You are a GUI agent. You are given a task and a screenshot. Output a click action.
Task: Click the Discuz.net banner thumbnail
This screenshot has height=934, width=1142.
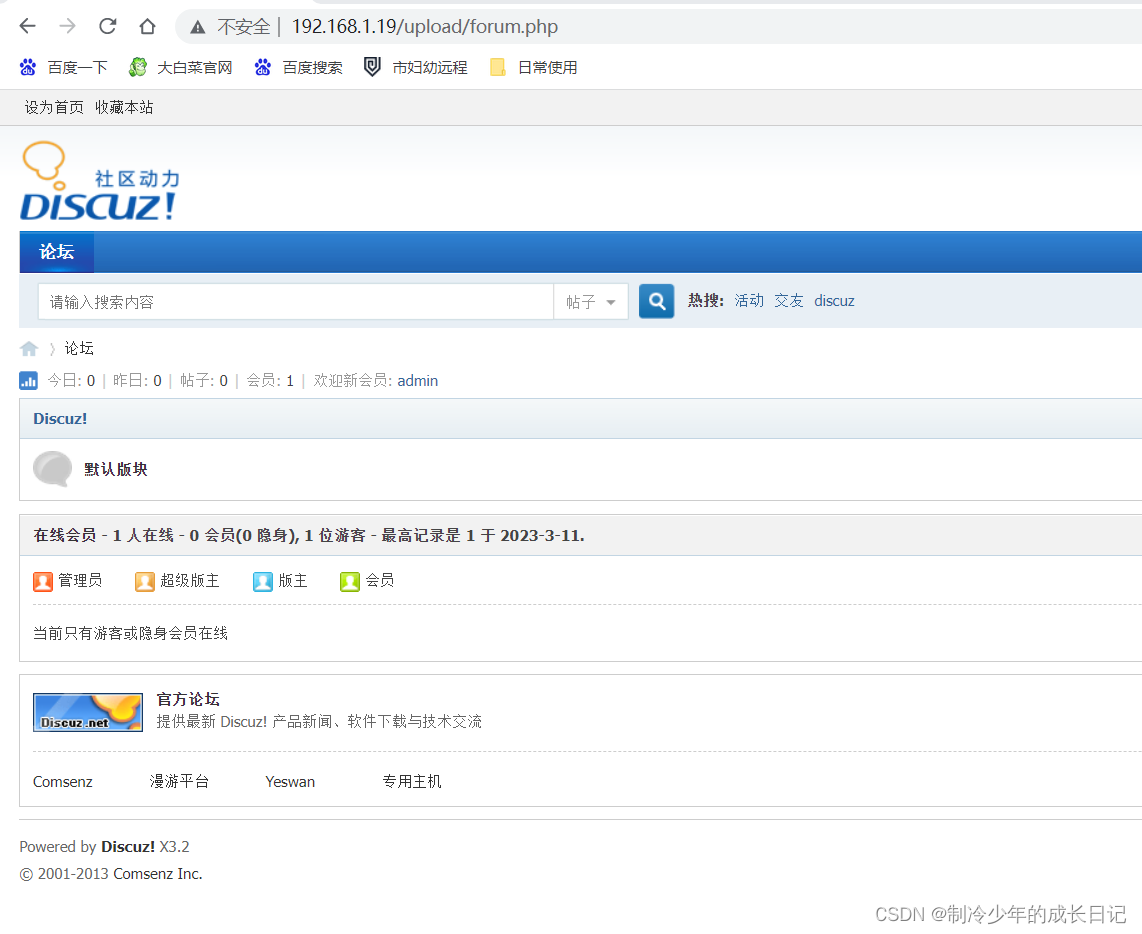point(88,712)
